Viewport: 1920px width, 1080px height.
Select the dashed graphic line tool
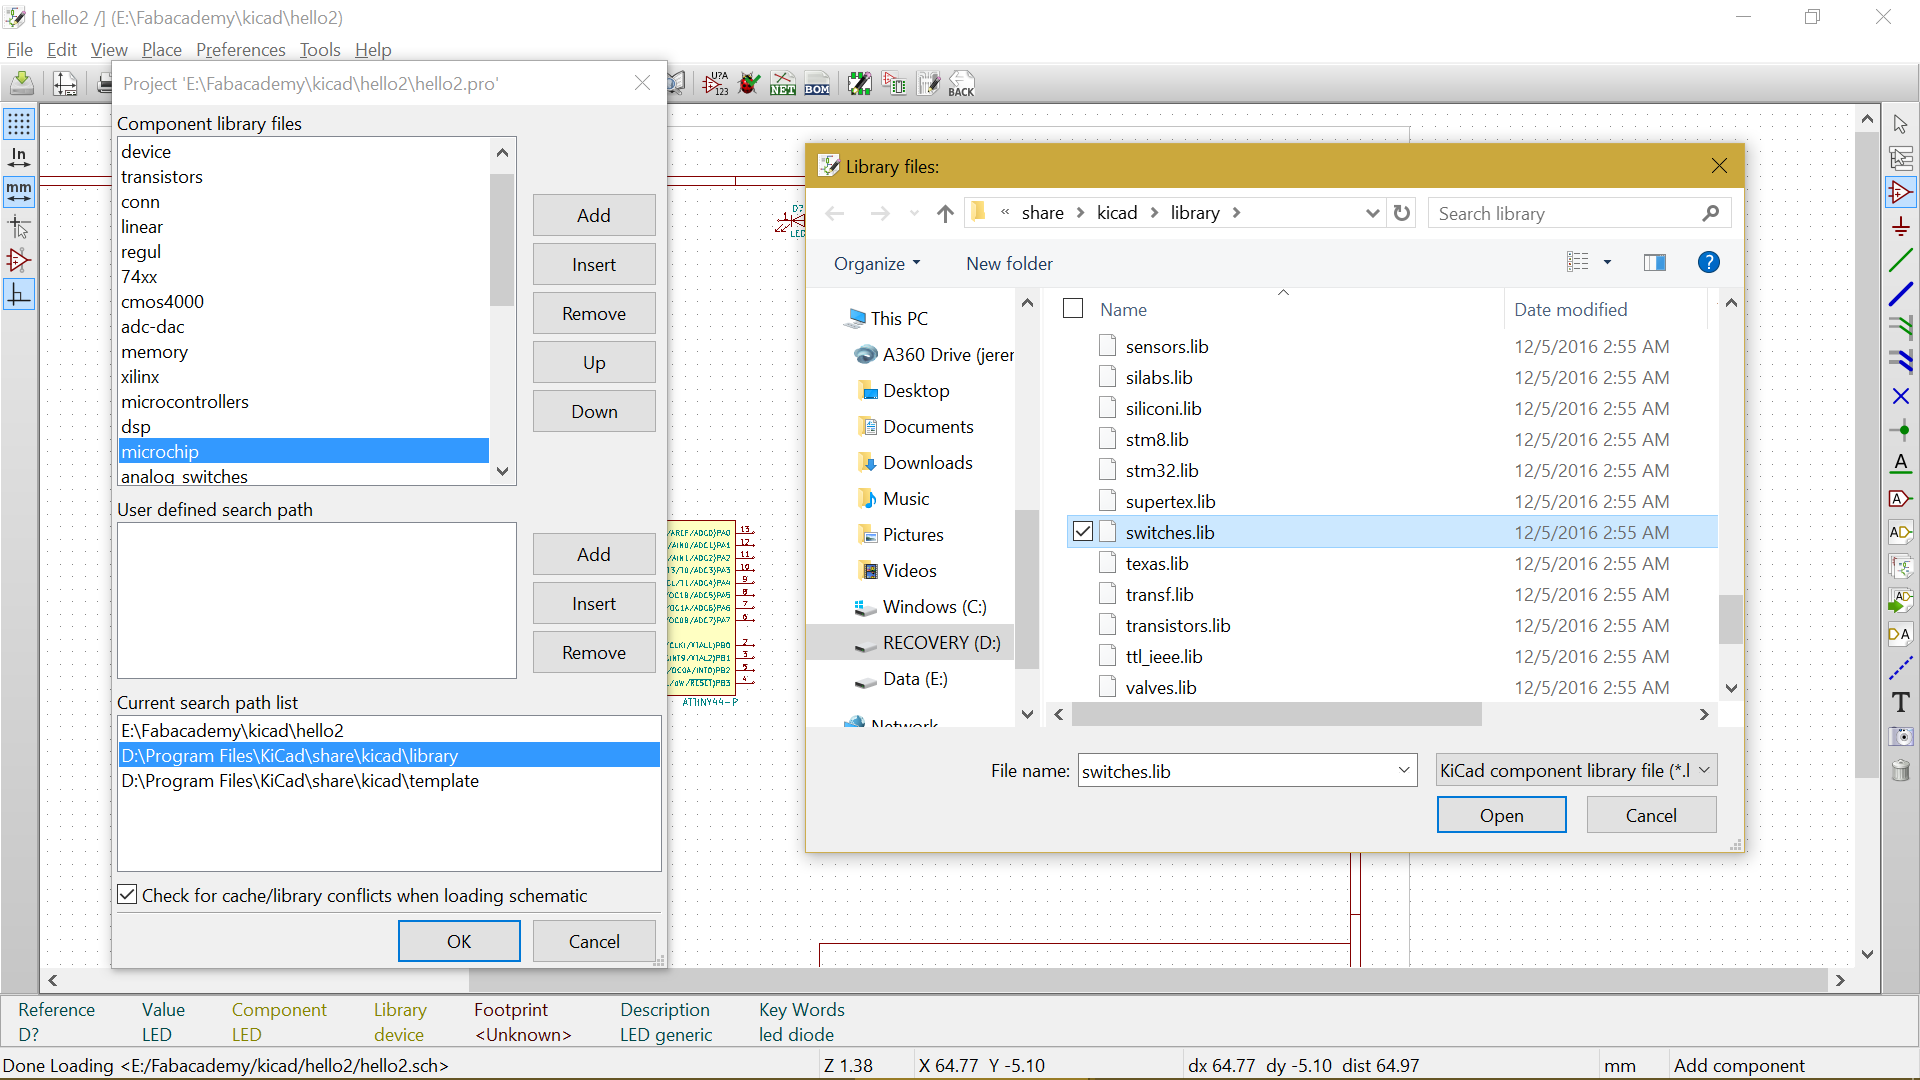(1901, 668)
